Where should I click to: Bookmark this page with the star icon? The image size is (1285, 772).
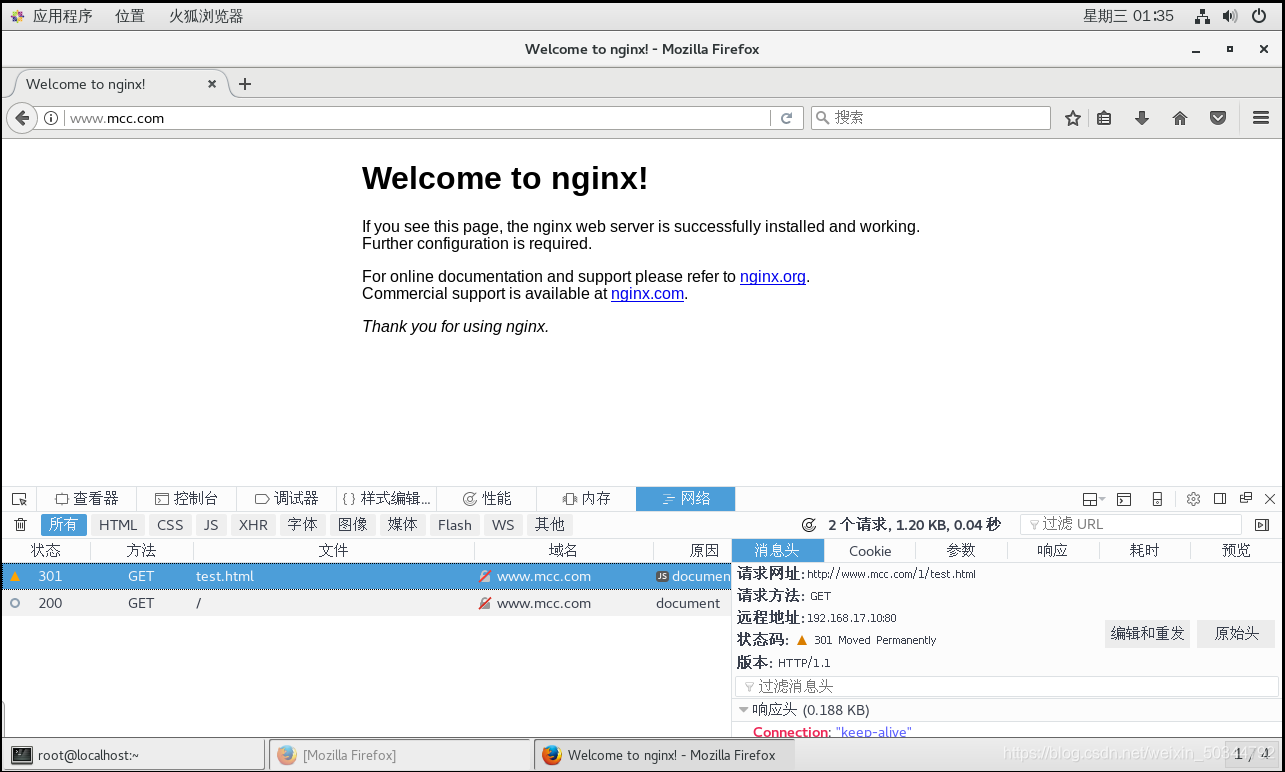point(1073,118)
